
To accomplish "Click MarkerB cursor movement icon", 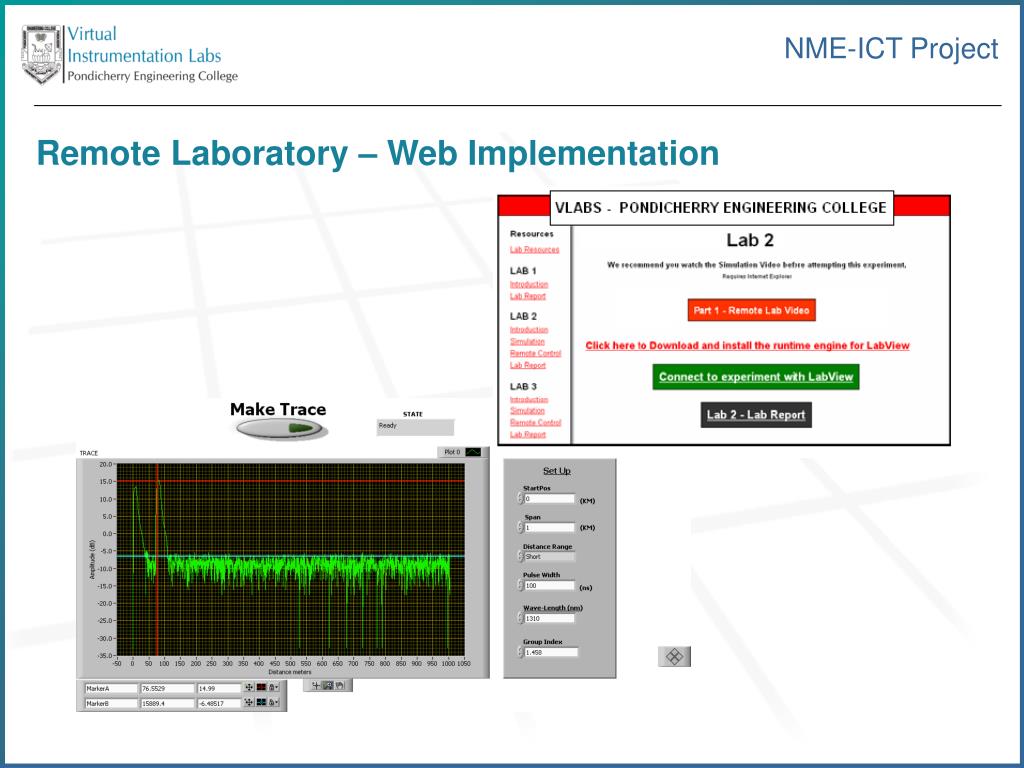I will pos(249,703).
